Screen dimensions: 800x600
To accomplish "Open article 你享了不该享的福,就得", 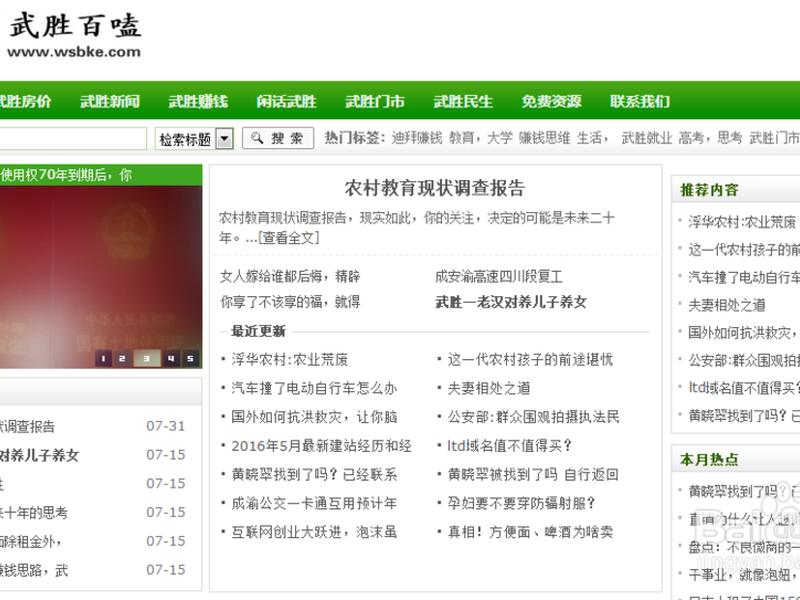I will pyautogui.click(x=290, y=302).
